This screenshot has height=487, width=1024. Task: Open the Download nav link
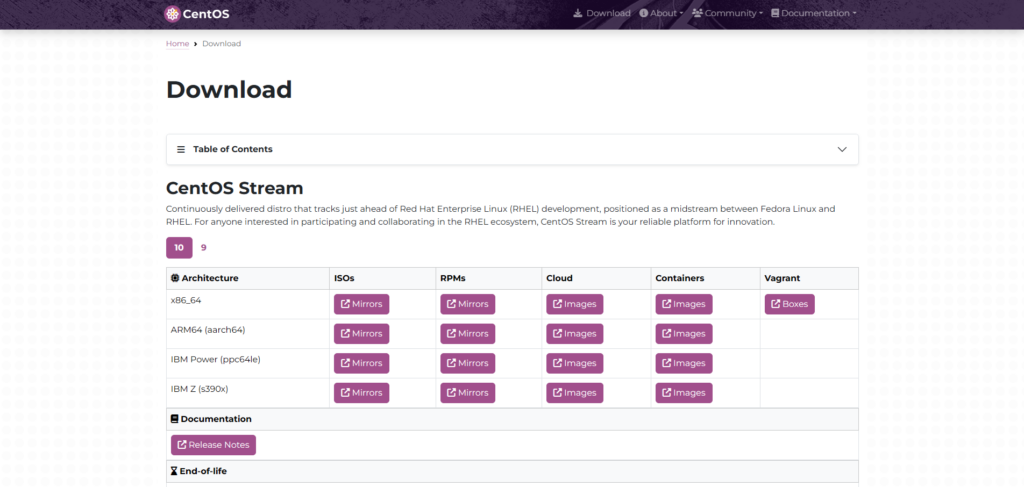point(601,13)
